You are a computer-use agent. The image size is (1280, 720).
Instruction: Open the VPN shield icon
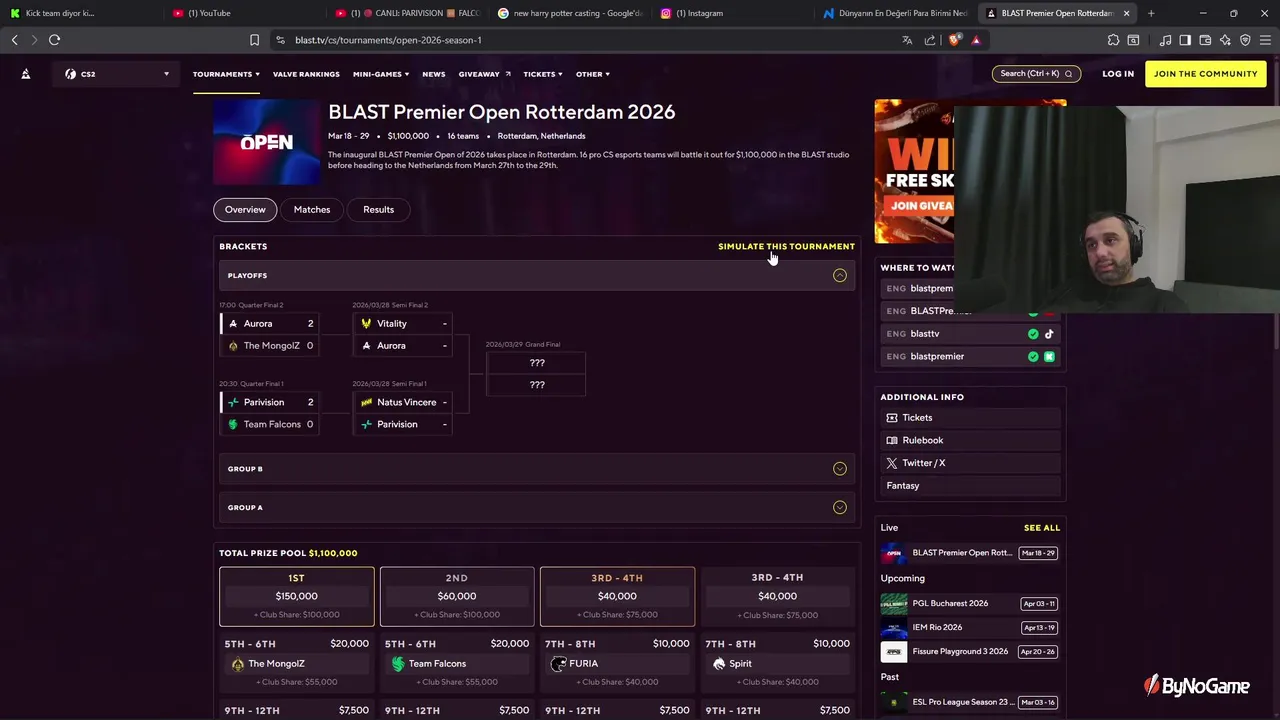point(1245,40)
